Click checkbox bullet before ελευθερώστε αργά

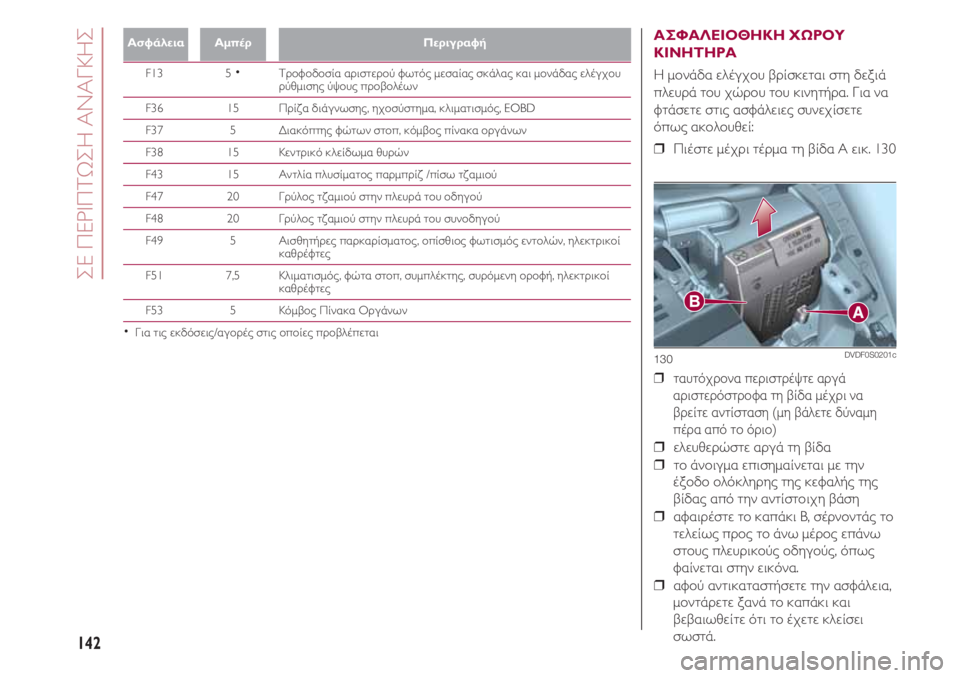pos(659,447)
